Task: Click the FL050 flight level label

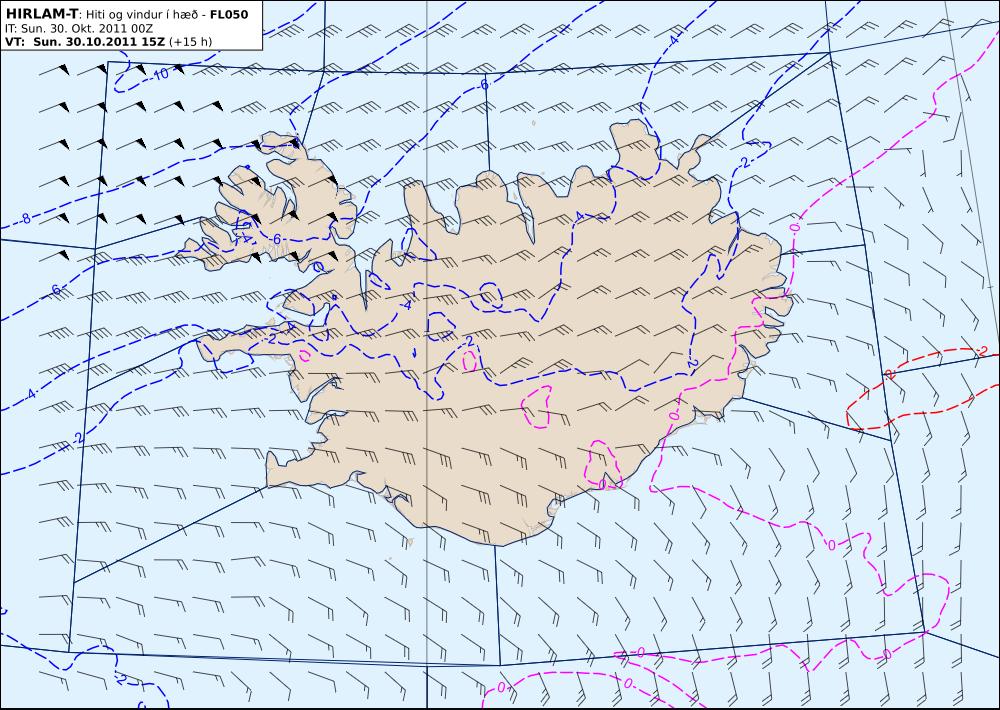Action: click(229, 14)
